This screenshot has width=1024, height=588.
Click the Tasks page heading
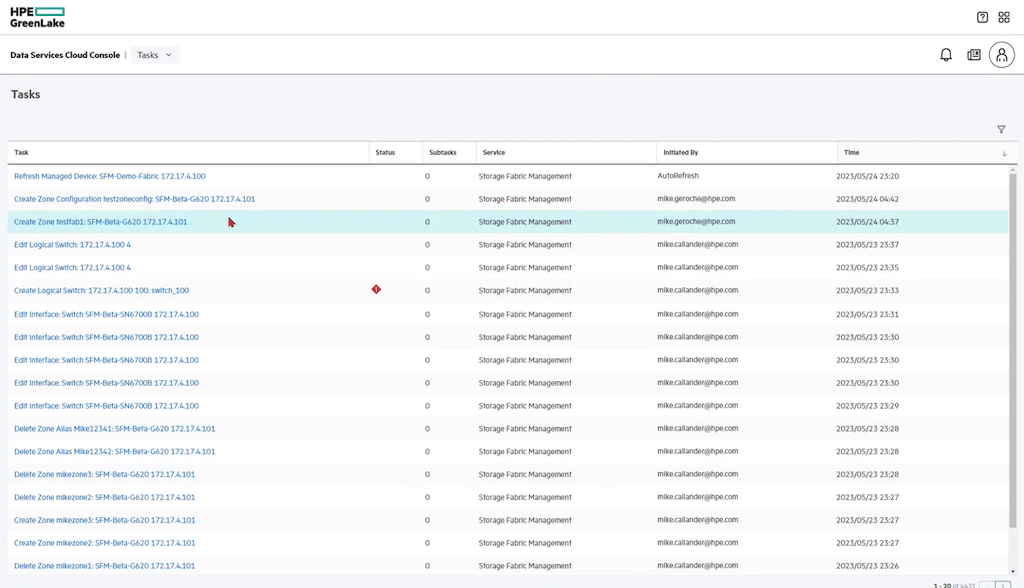click(25, 94)
